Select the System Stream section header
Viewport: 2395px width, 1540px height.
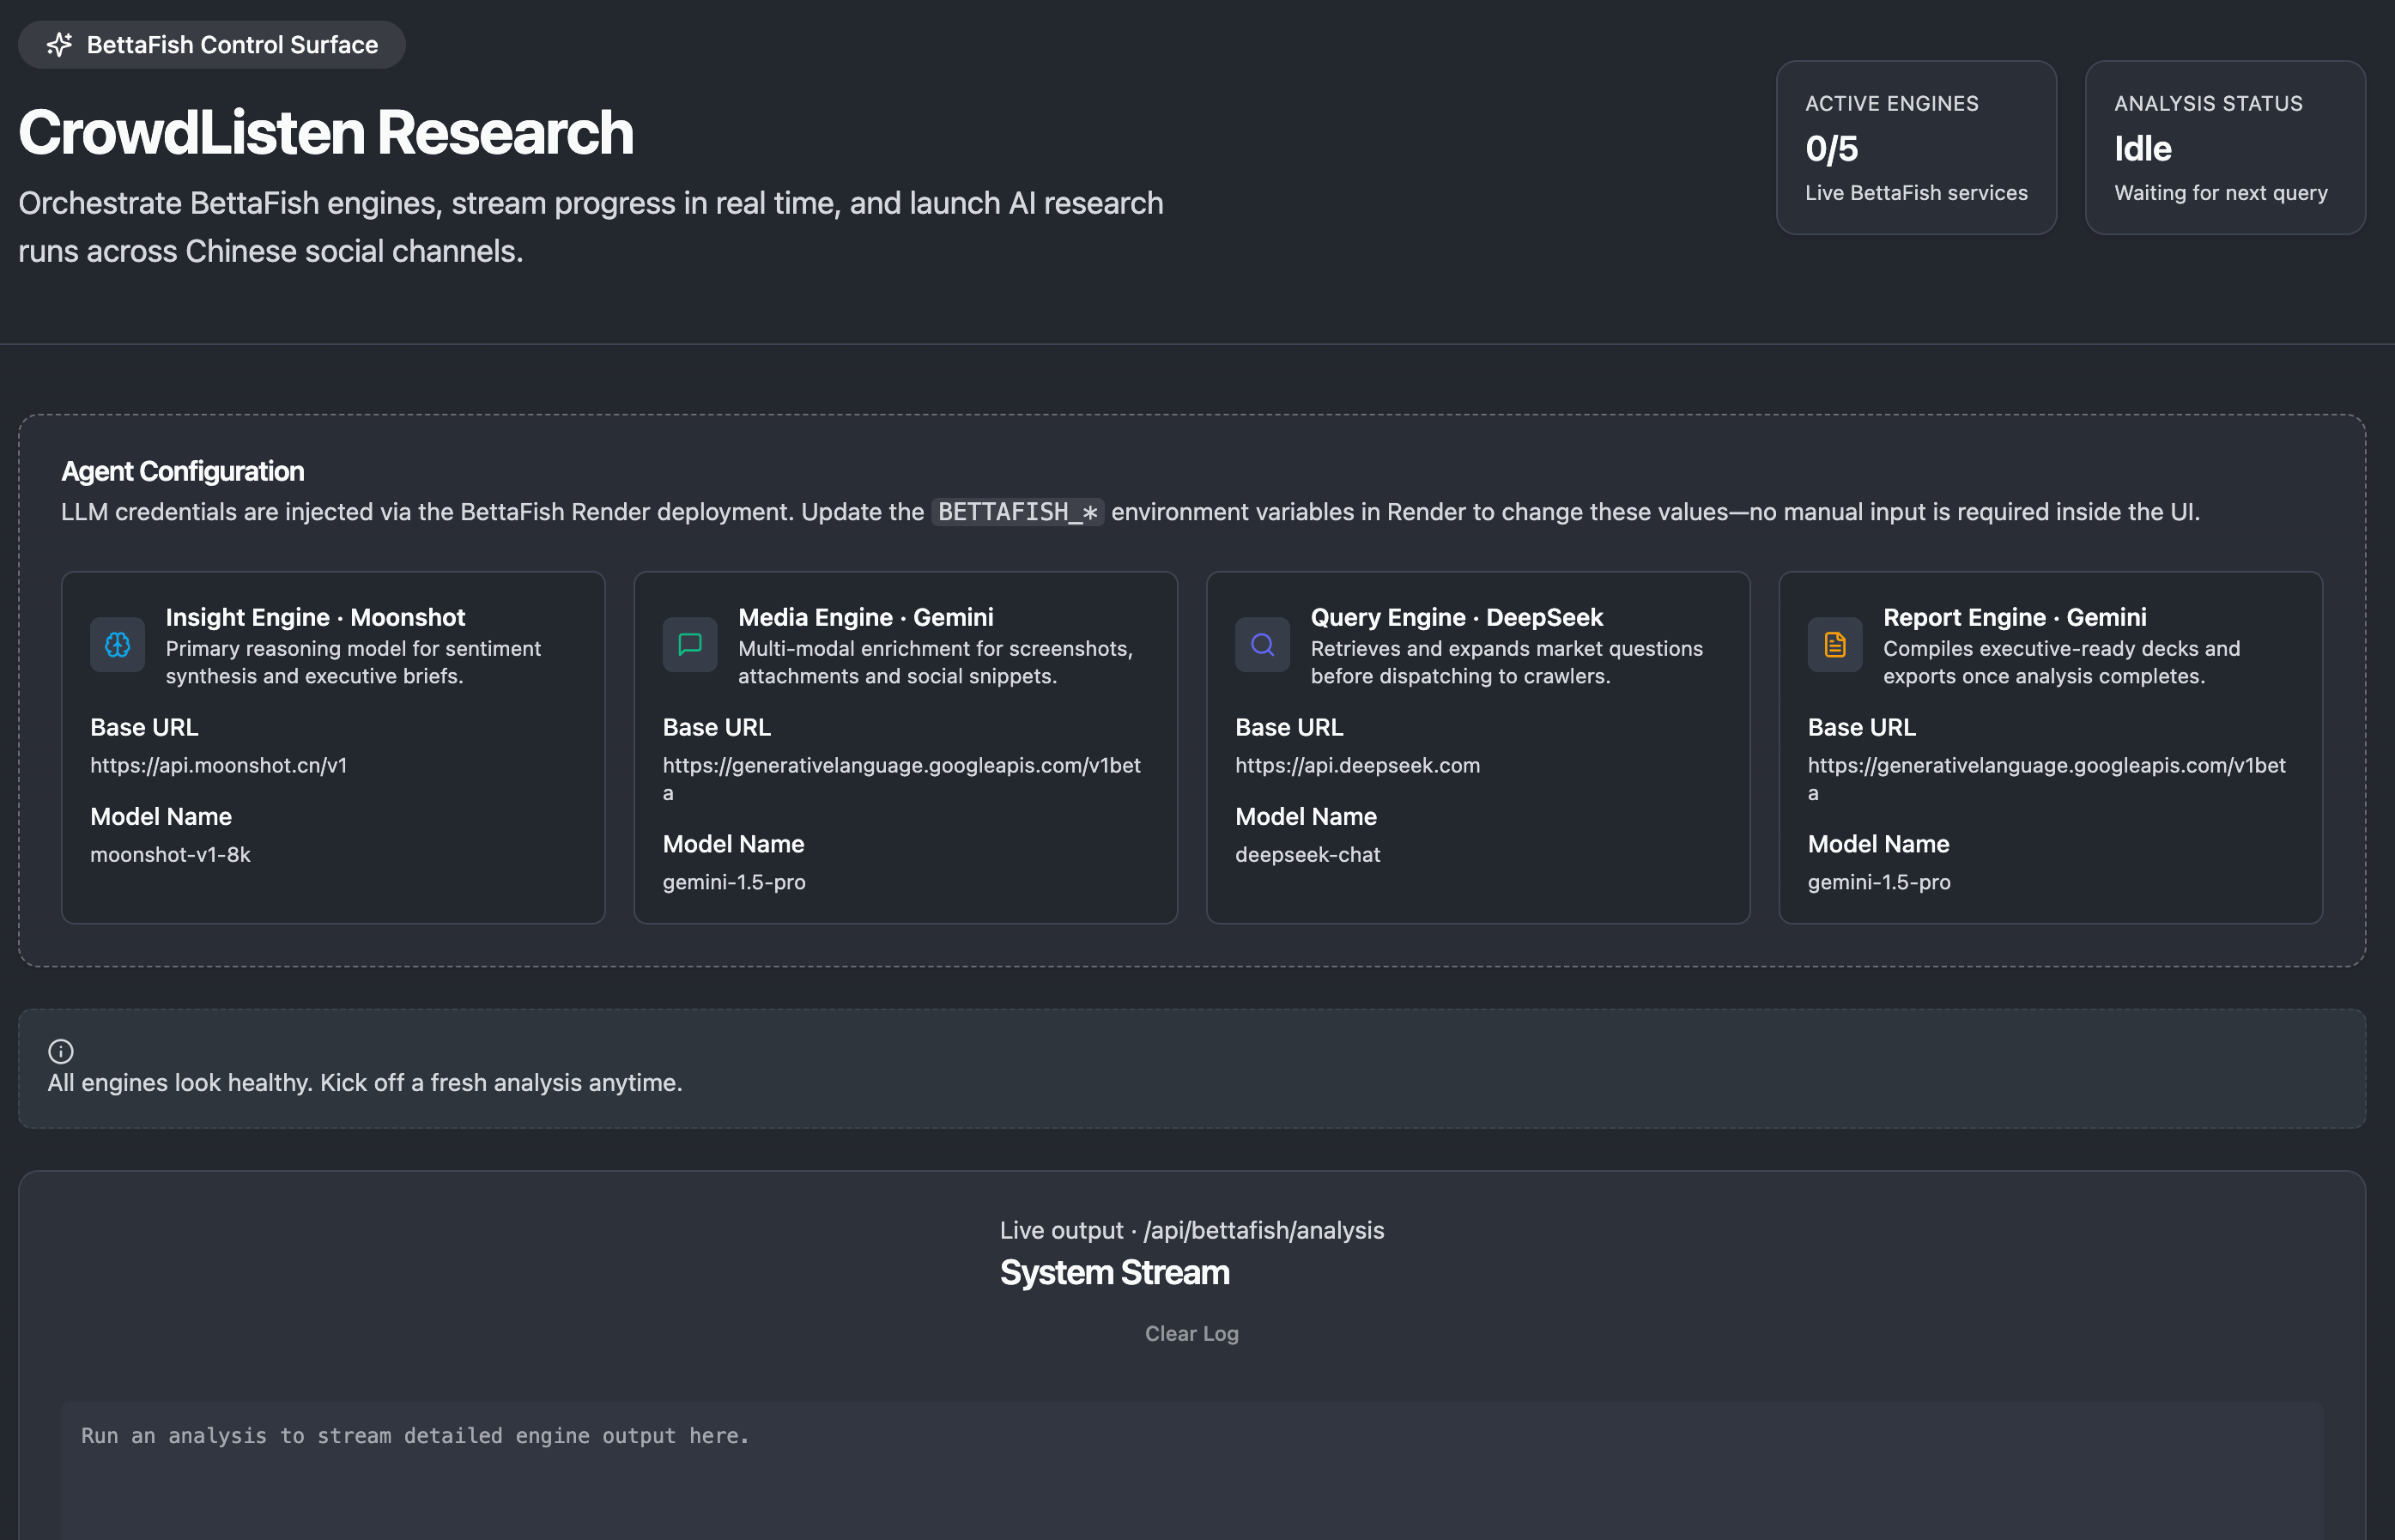pos(1115,1272)
